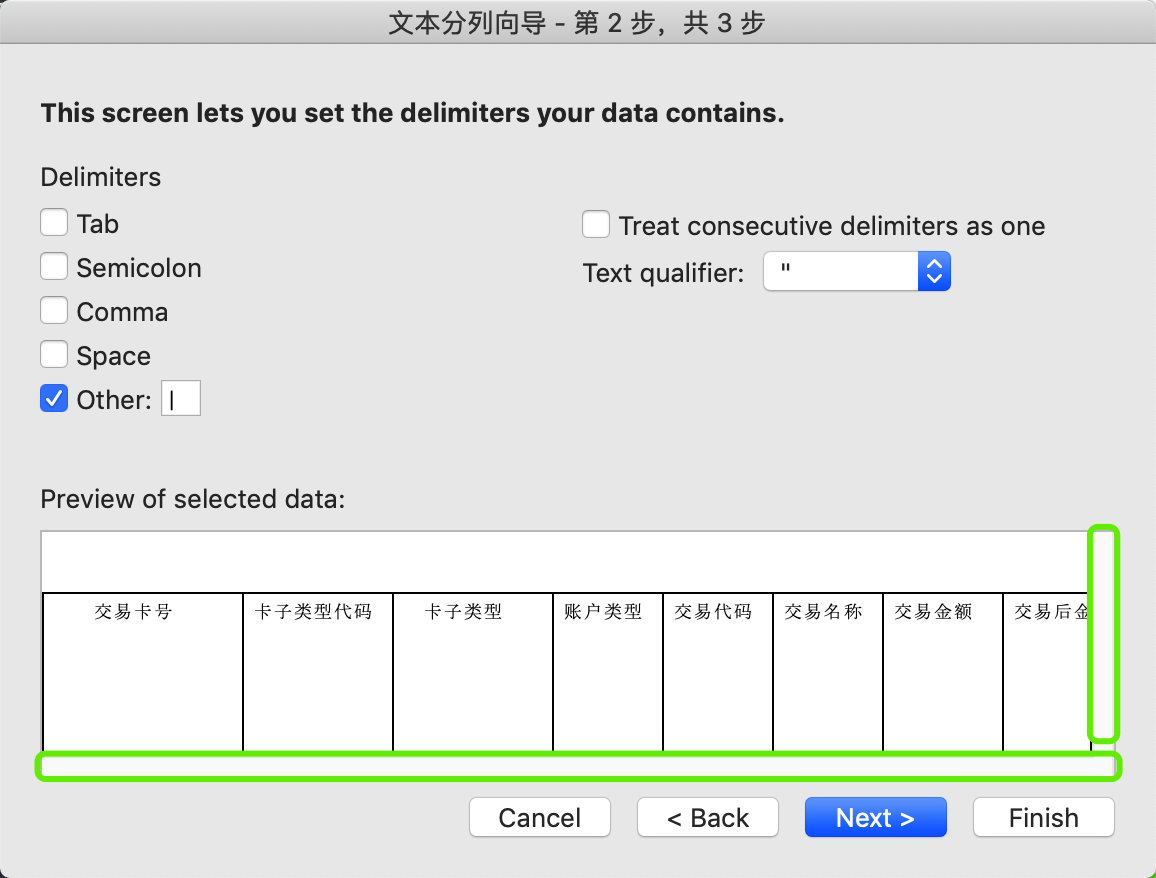Select the 交易卡号 preview column
Image resolution: width=1156 pixels, height=878 pixels.
click(x=142, y=670)
